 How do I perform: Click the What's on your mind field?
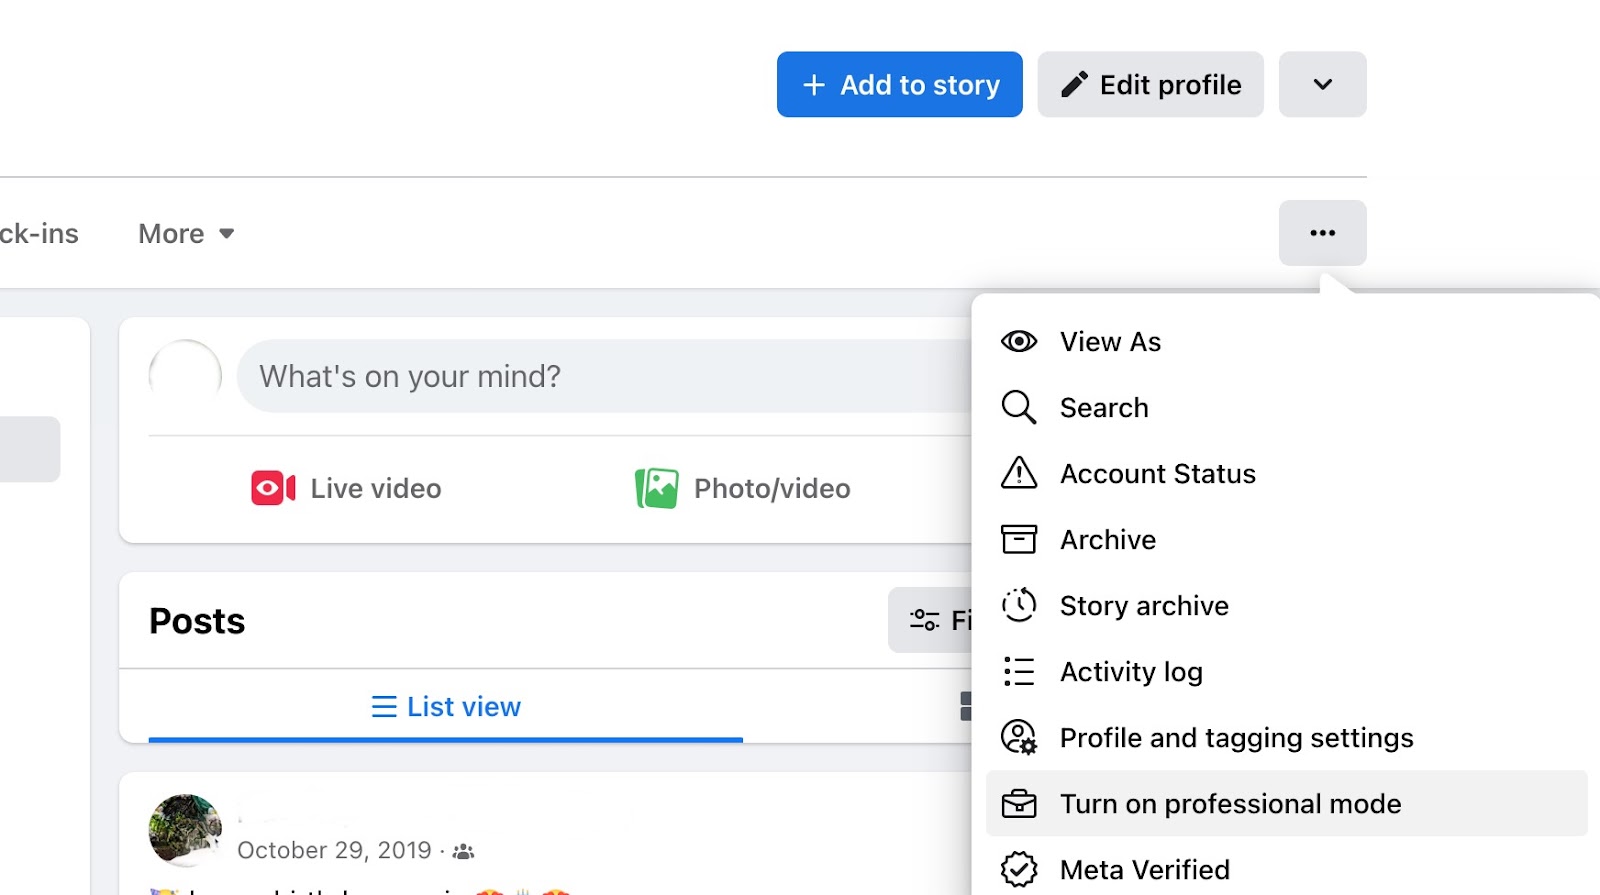(600, 376)
